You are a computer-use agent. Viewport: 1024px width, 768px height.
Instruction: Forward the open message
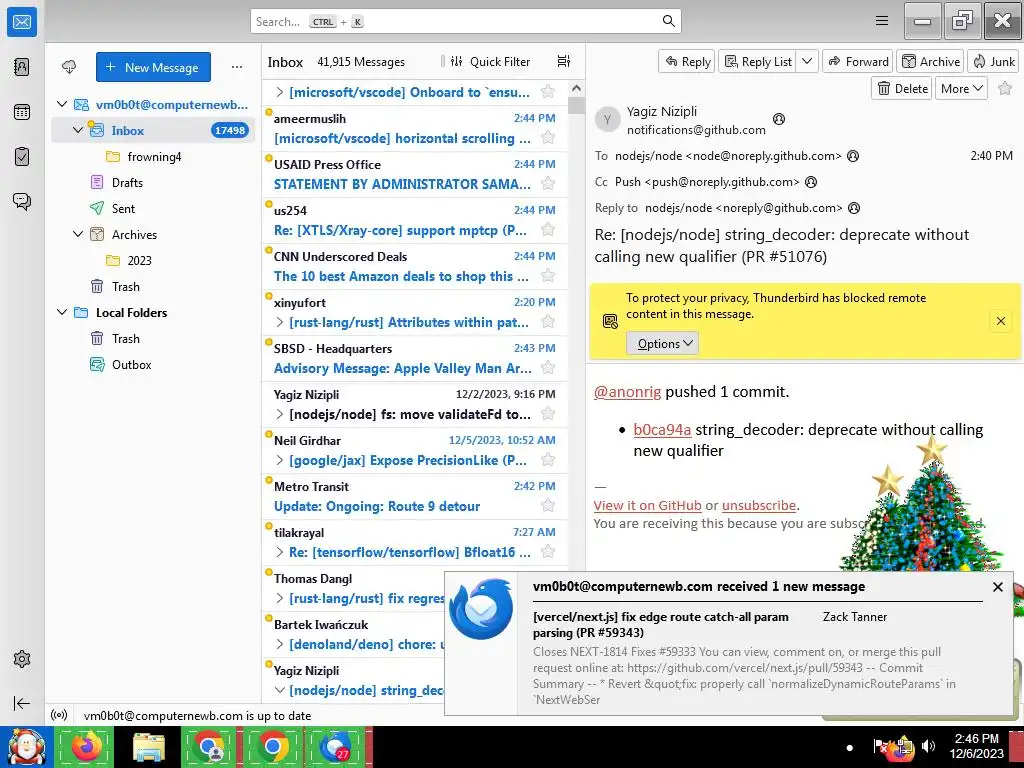point(857,61)
